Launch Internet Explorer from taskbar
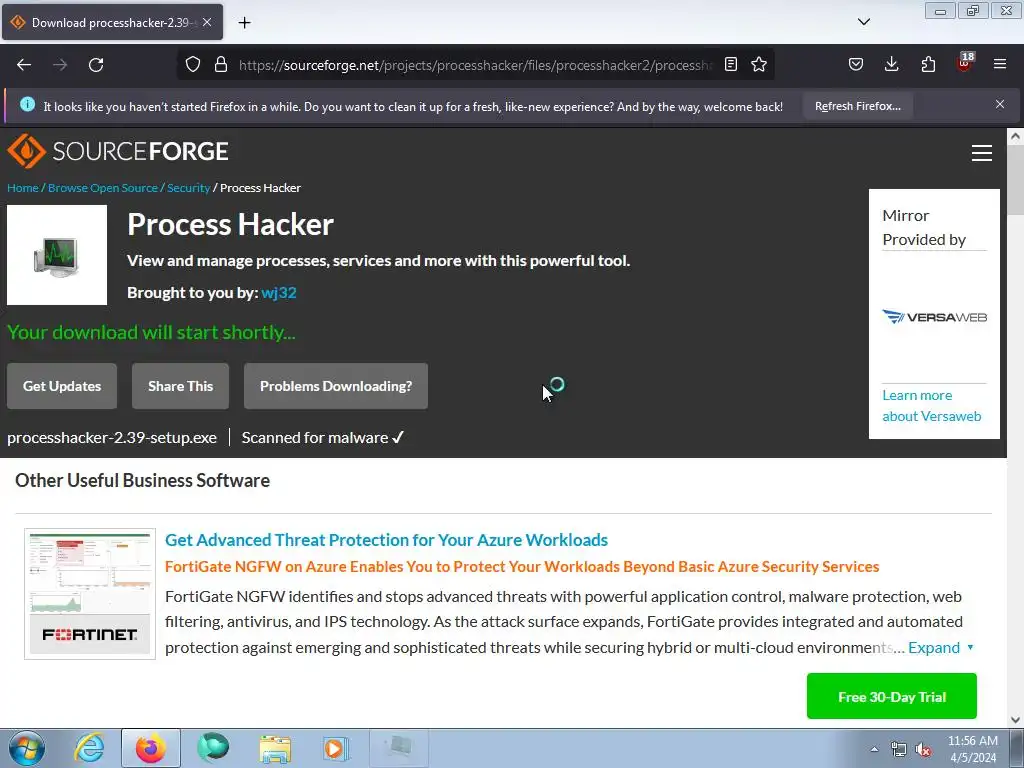The image size is (1024, 768). (89, 748)
